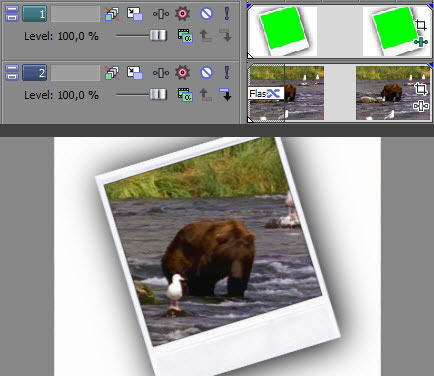Solo track 1 with exclamation icon
434x376 pixels.
[x=227, y=14]
